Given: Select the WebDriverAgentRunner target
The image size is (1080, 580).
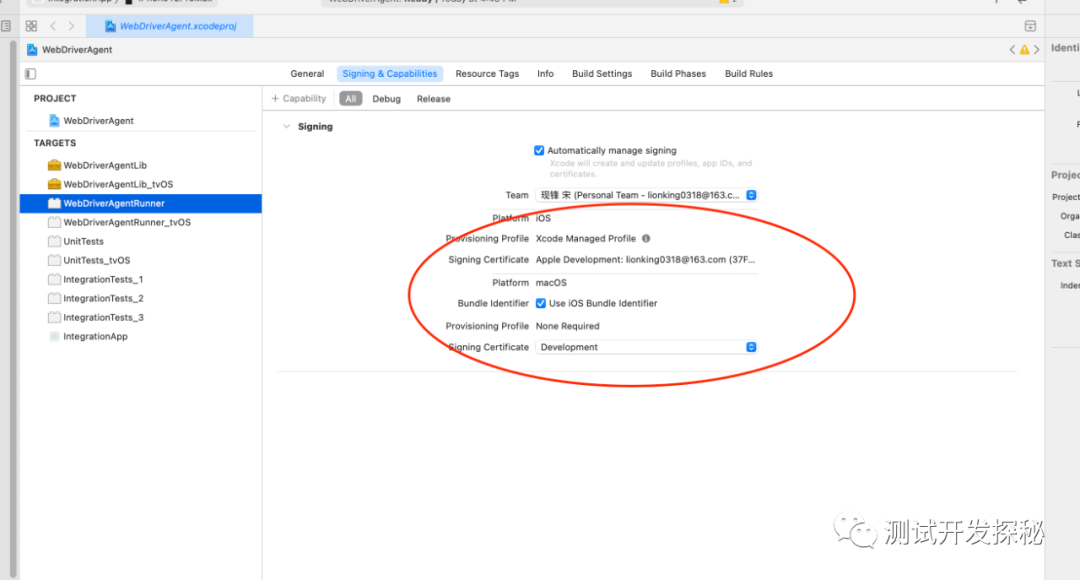Looking at the screenshot, I should click(x=141, y=203).
